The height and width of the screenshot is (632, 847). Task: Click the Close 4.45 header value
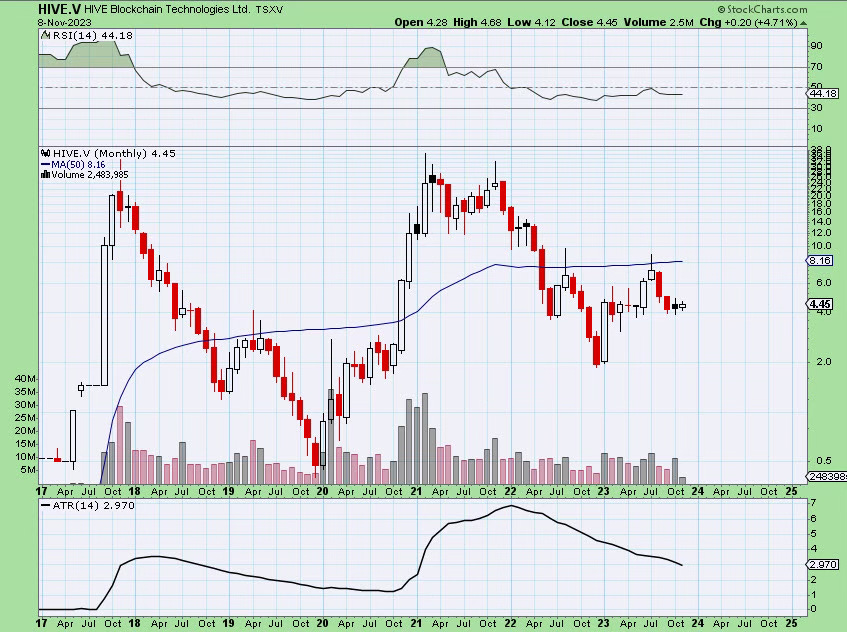click(x=589, y=22)
